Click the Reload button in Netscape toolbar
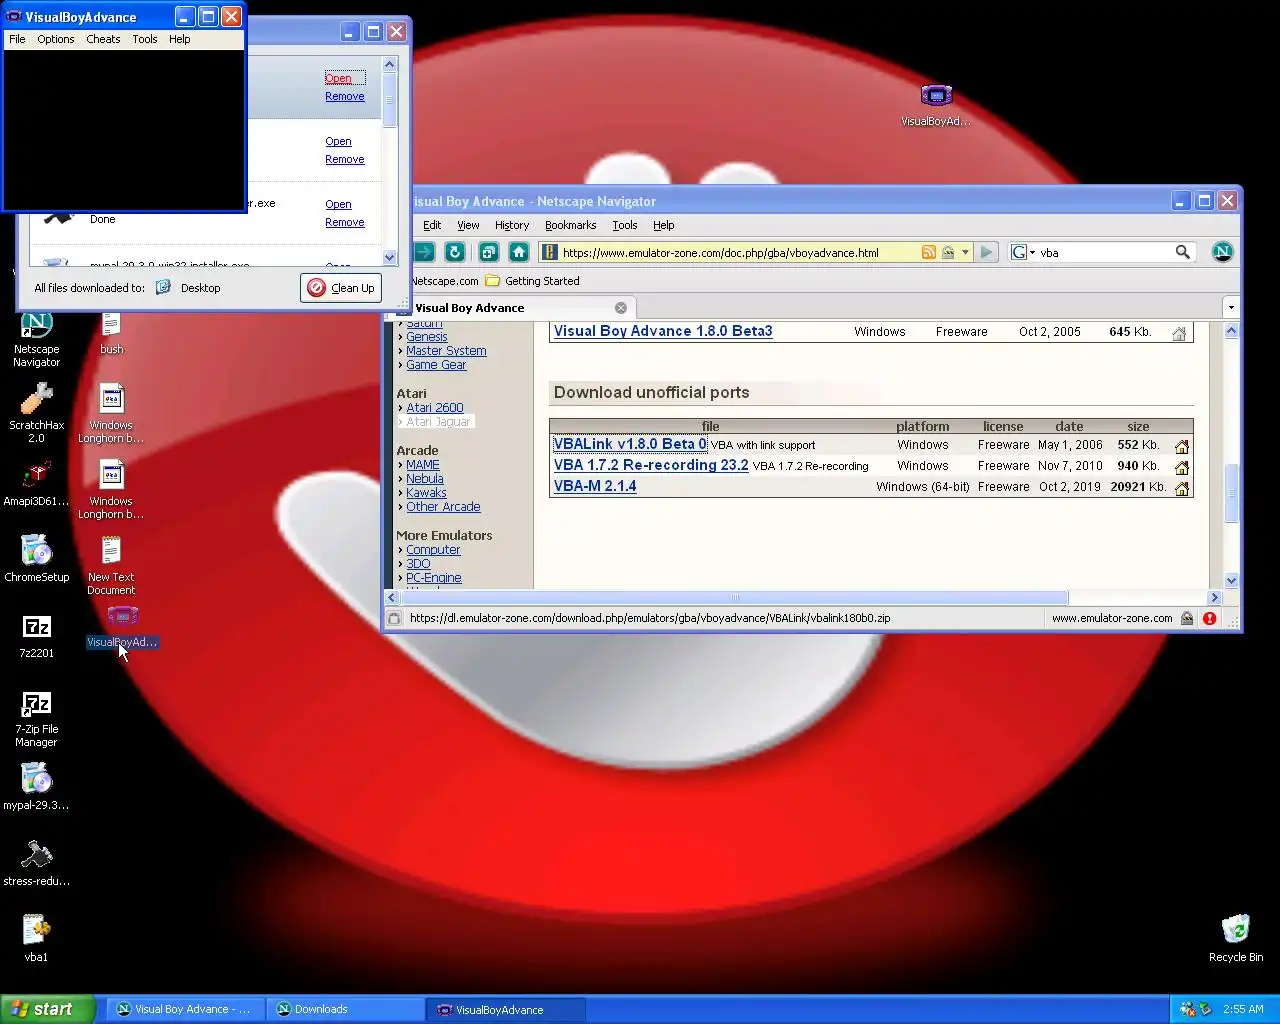The height and width of the screenshot is (1024, 1280). click(455, 252)
